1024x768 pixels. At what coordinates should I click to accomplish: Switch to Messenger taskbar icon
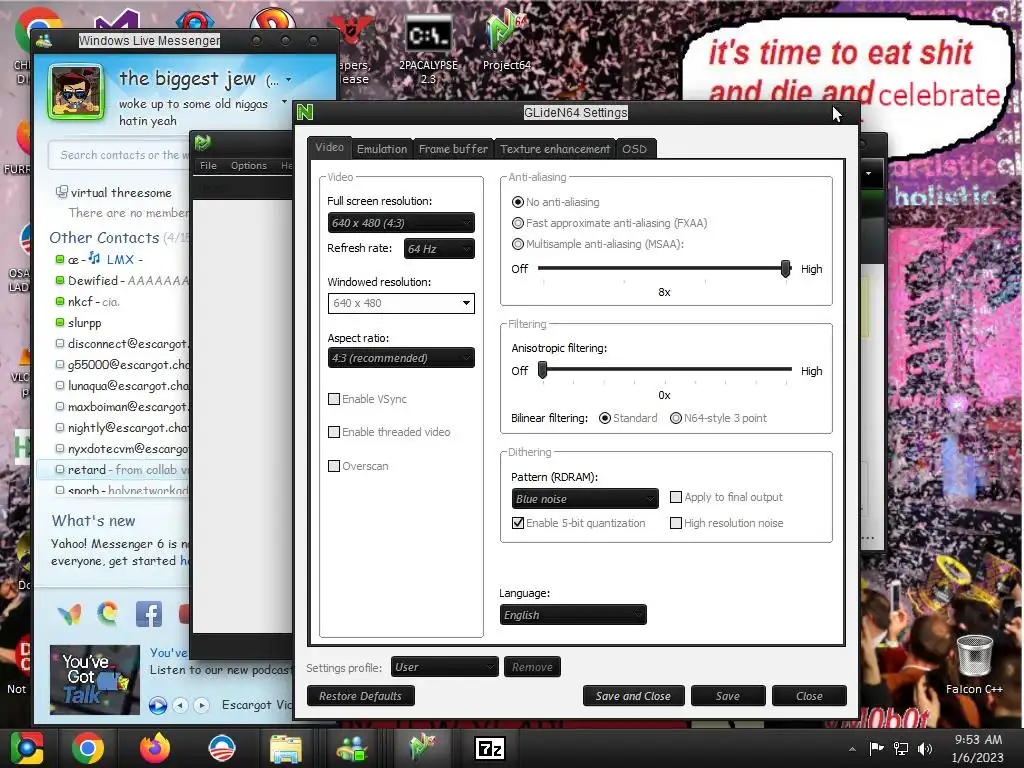353,748
